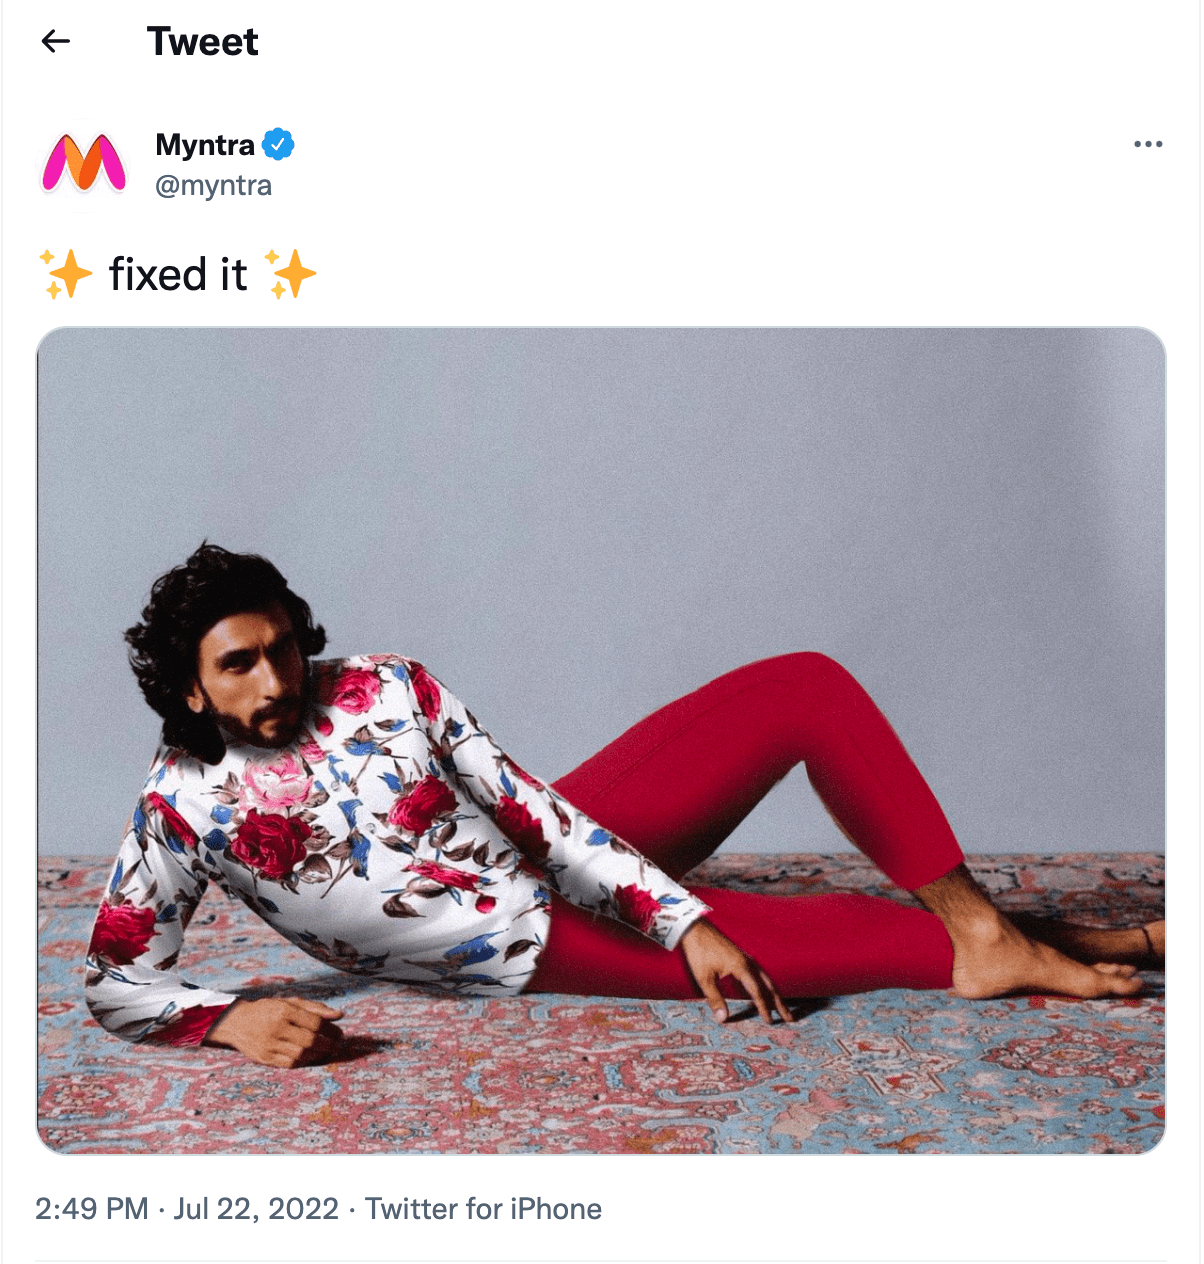The width and height of the screenshot is (1204, 1264).
Task: Click the Jul 22, 2022 date
Action: click(x=256, y=1209)
